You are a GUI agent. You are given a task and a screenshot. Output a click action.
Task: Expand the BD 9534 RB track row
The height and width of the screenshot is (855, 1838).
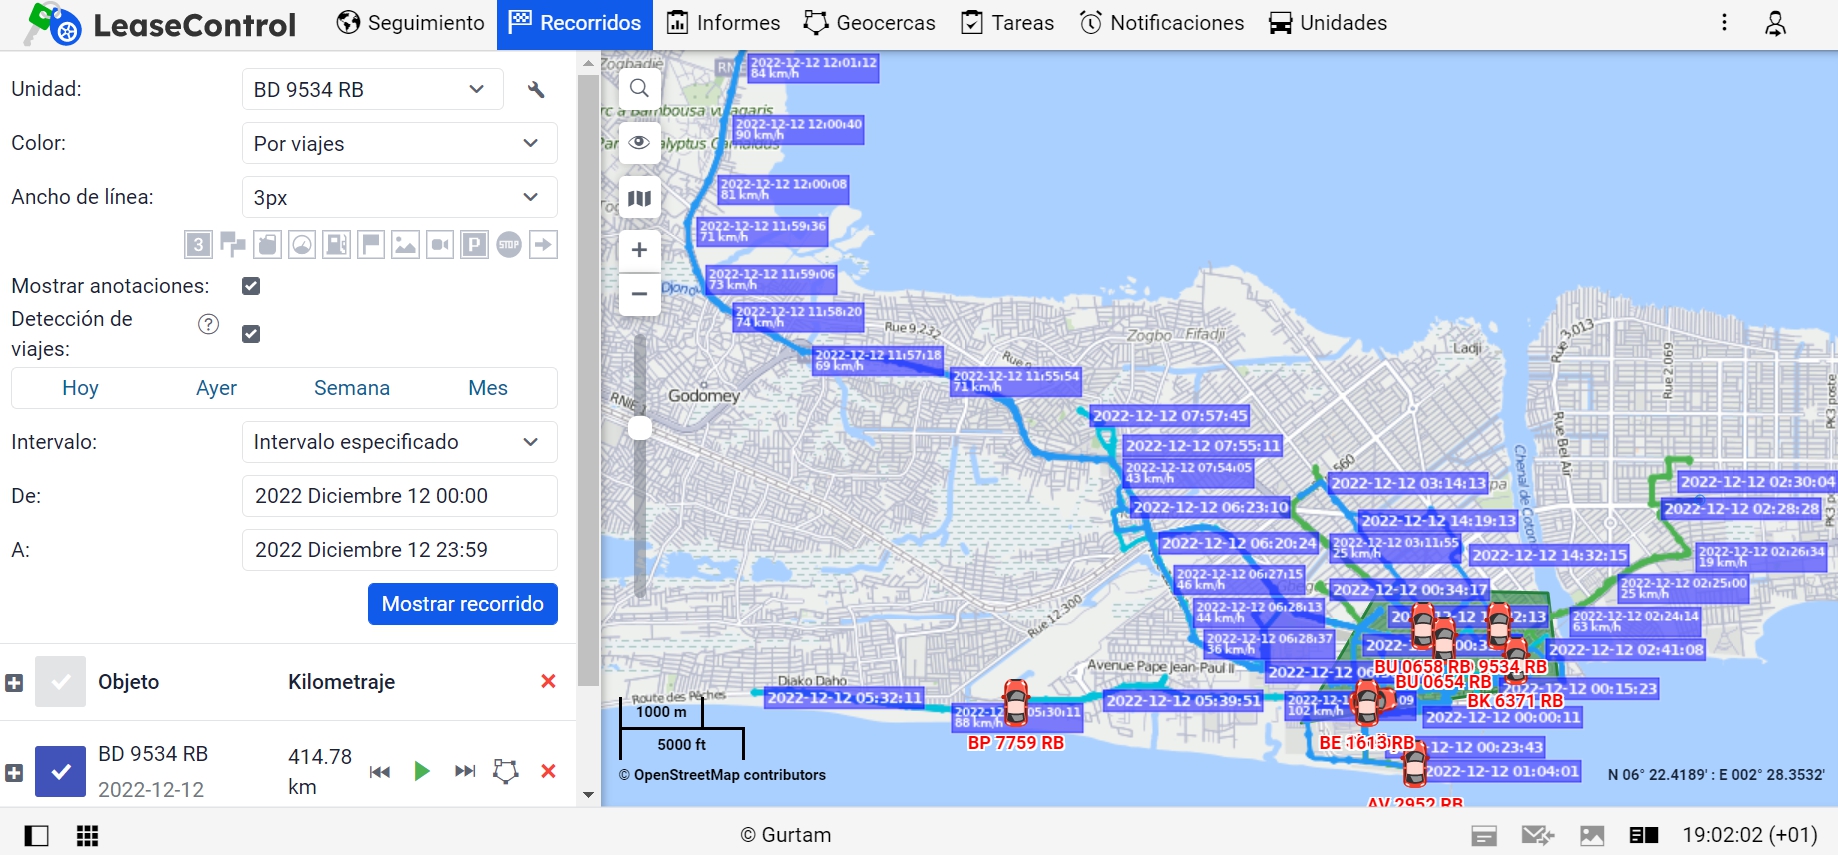point(14,773)
